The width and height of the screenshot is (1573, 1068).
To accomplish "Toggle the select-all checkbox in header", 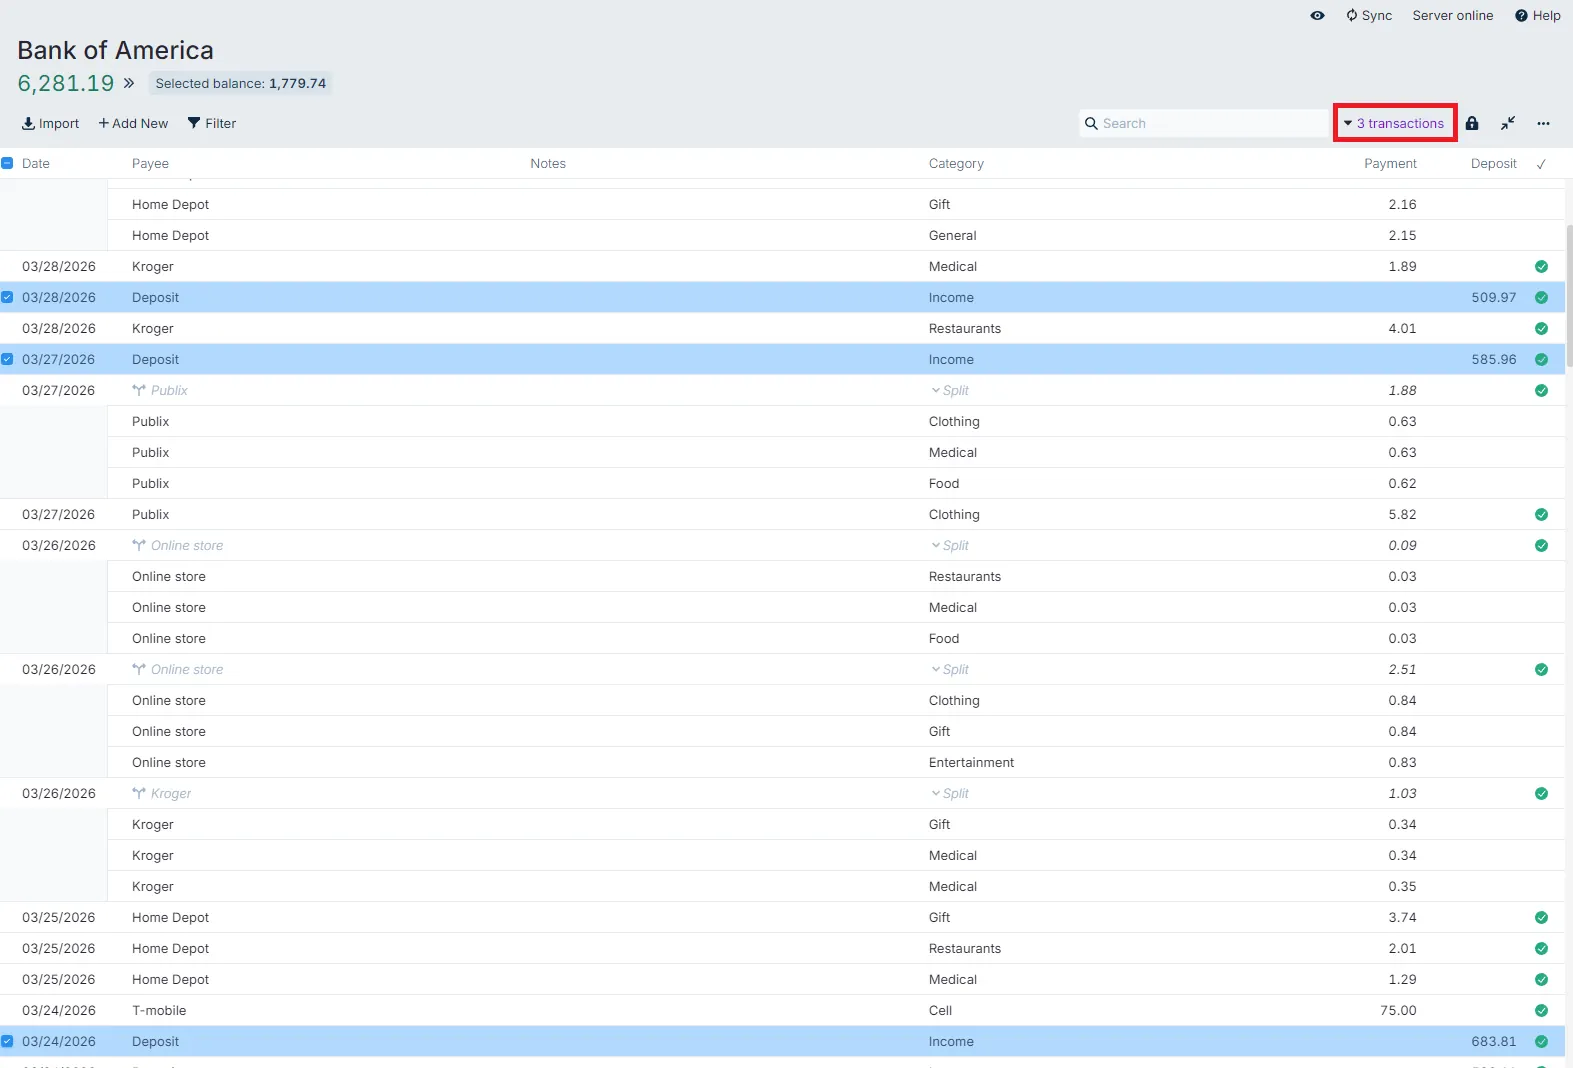I will [7, 164].
